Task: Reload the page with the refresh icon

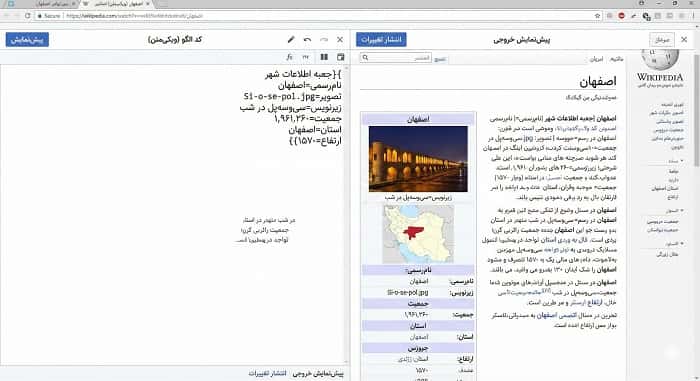Action: (28, 16)
